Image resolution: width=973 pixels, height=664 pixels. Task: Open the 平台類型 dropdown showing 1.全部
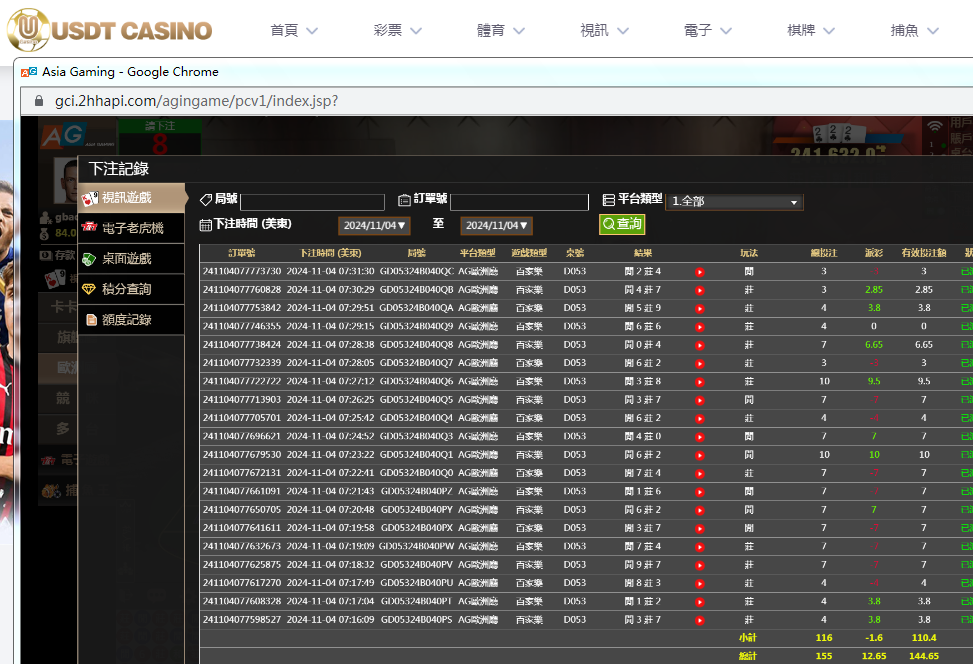tap(734, 202)
